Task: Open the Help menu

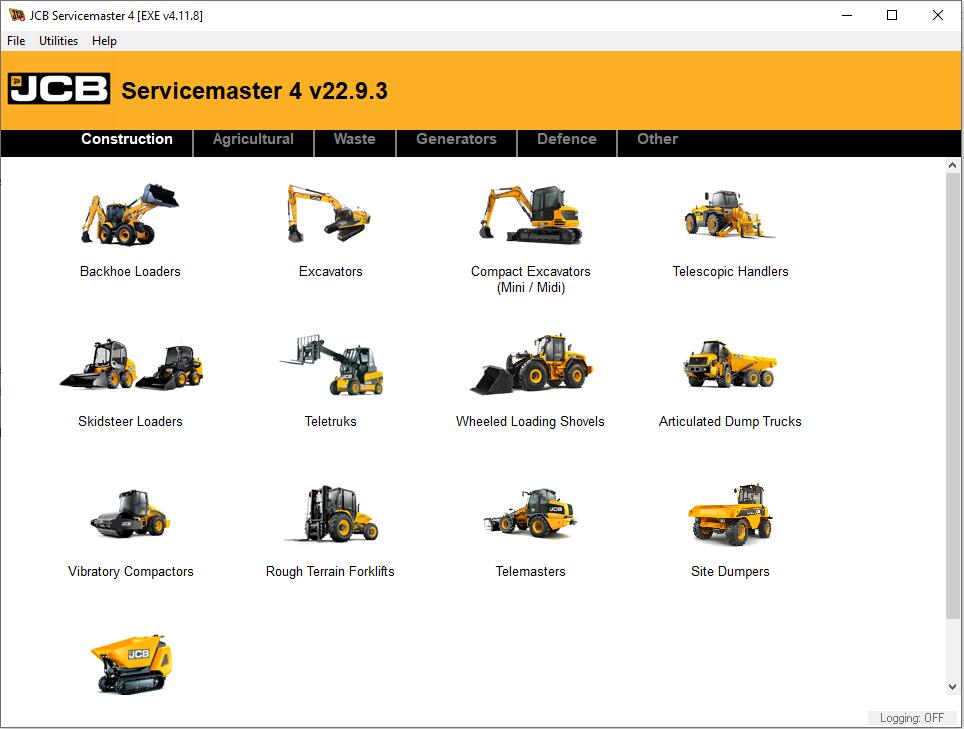Action: point(104,41)
